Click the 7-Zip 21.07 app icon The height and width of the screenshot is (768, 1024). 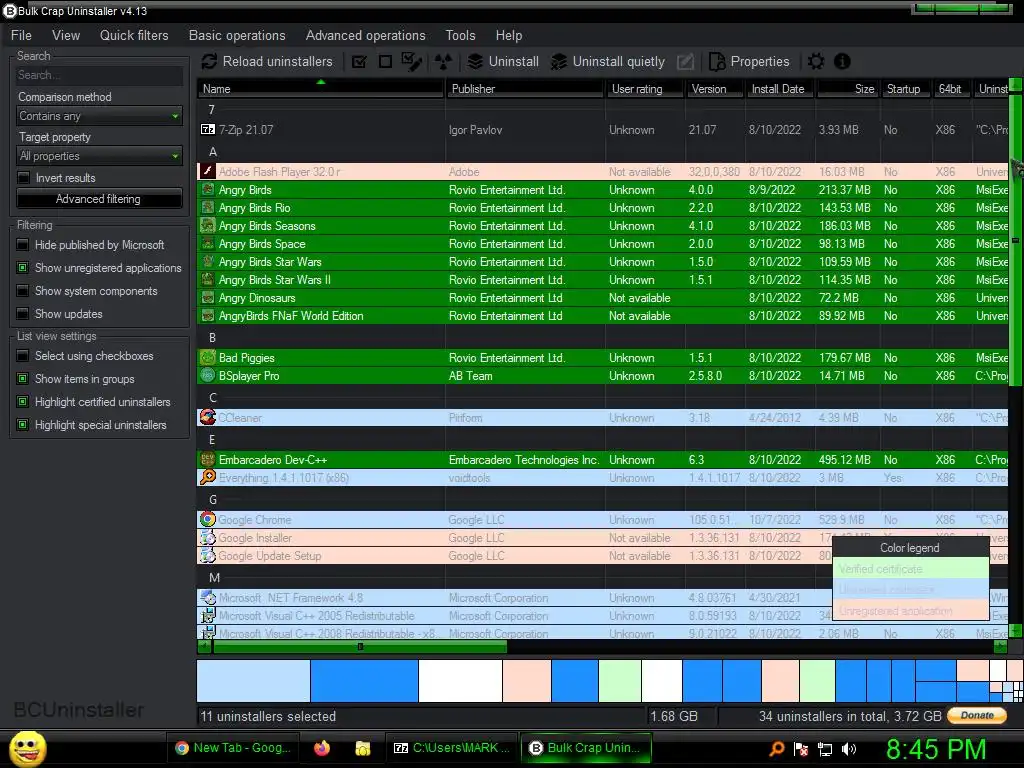click(x=208, y=129)
